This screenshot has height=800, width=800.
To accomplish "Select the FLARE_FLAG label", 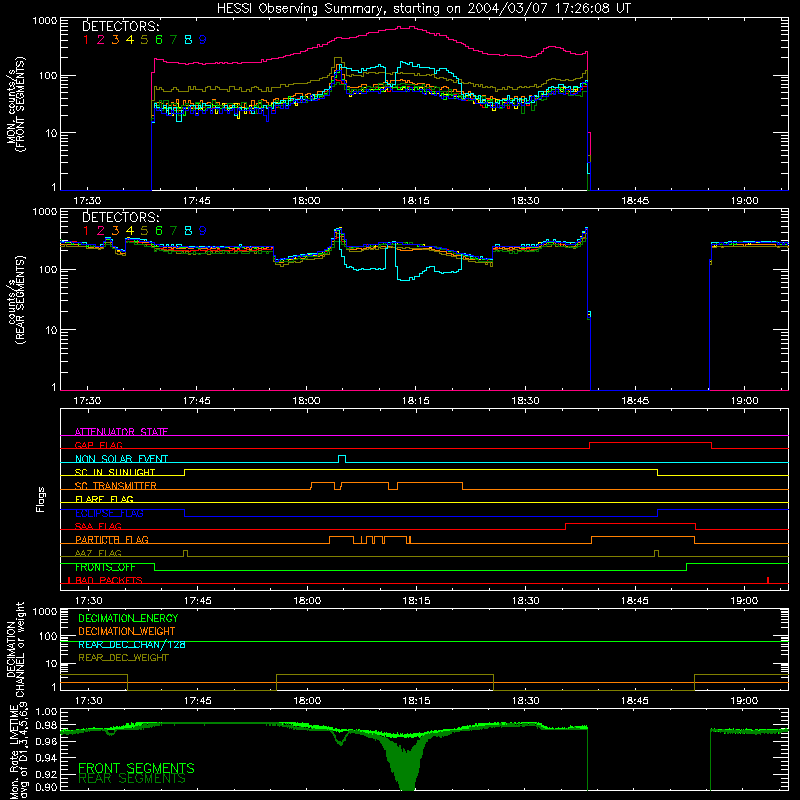I will (x=104, y=499).
